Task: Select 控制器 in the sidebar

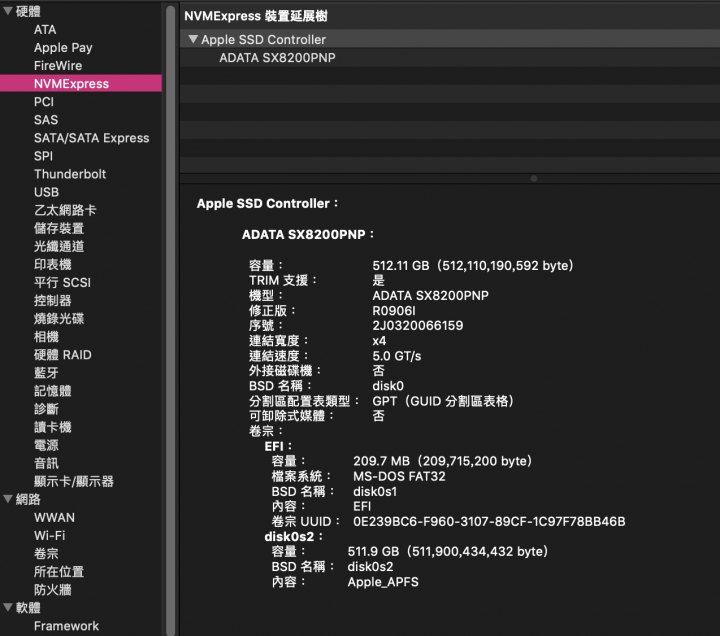Action: [52, 301]
